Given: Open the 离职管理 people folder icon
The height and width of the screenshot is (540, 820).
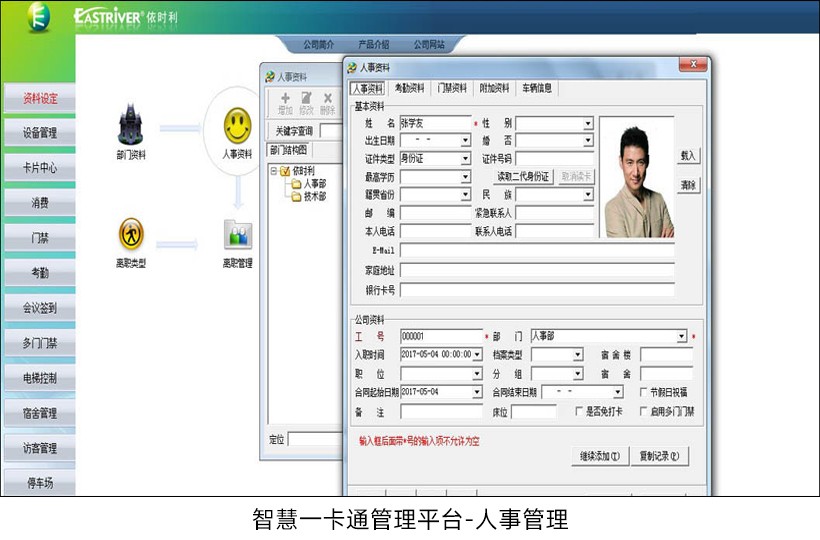Looking at the screenshot, I should tap(237, 235).
